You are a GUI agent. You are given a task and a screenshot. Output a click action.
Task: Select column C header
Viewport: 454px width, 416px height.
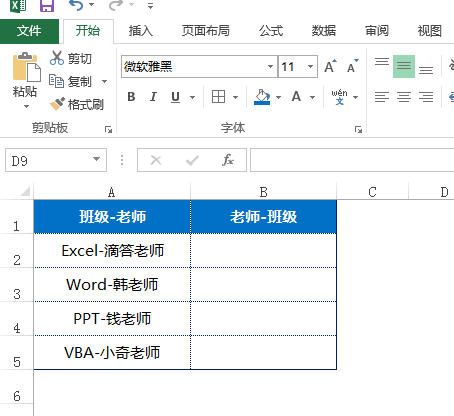tap(373, 192)
